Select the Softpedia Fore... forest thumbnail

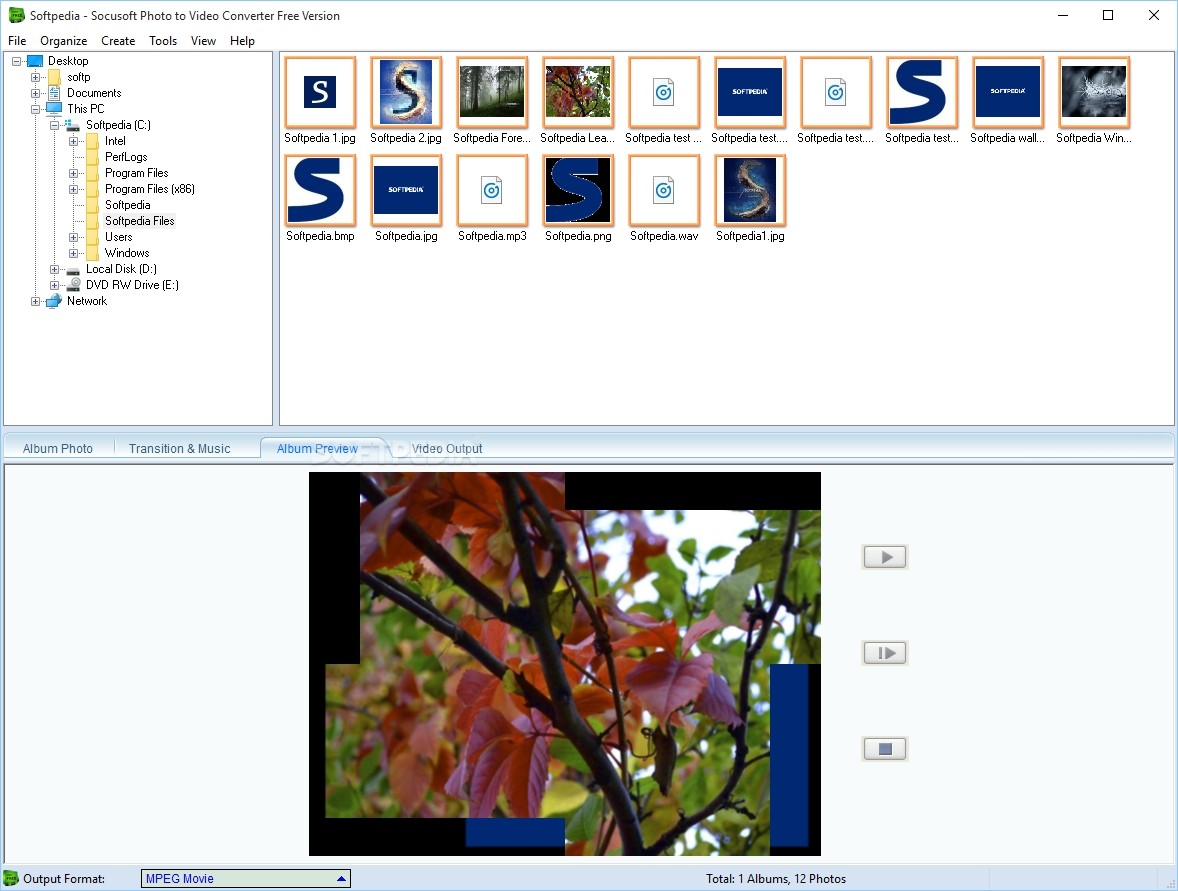coord(492,92)
